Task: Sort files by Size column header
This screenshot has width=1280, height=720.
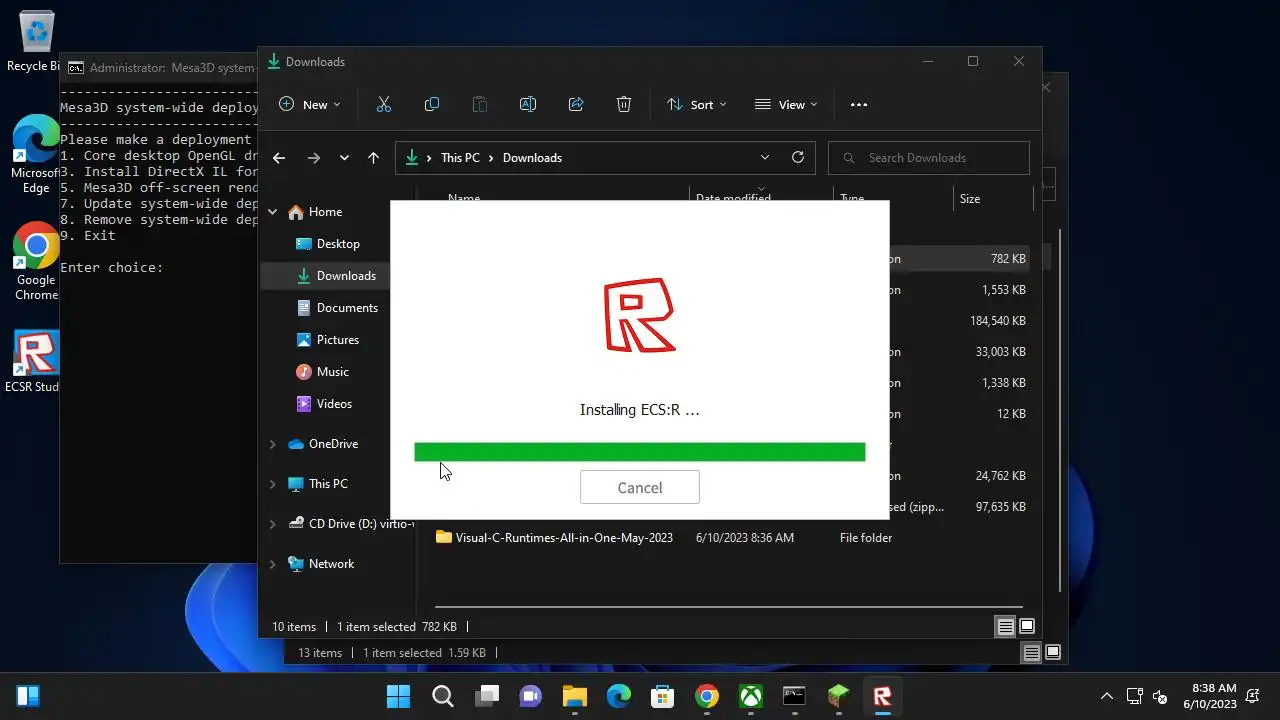Action: 970,199
